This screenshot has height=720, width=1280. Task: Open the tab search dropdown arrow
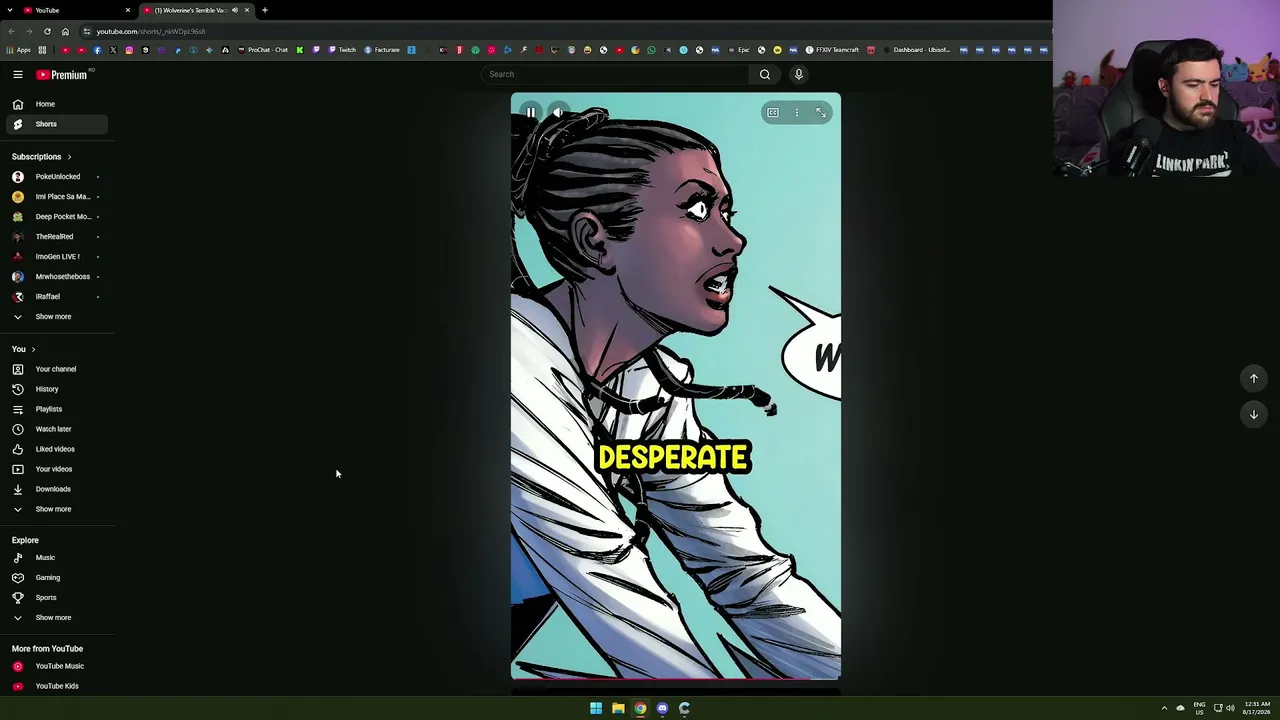click(10, 10)
